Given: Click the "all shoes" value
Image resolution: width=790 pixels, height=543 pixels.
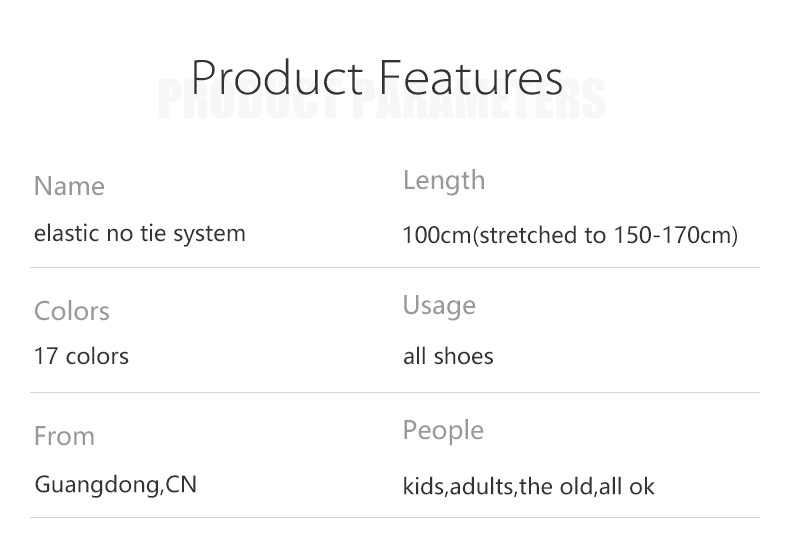Looking at the screenshot, I should click(x=448, y=357).
